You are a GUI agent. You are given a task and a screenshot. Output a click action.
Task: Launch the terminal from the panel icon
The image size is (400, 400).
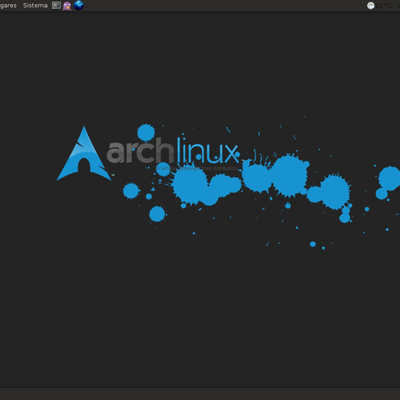[56, 5]
